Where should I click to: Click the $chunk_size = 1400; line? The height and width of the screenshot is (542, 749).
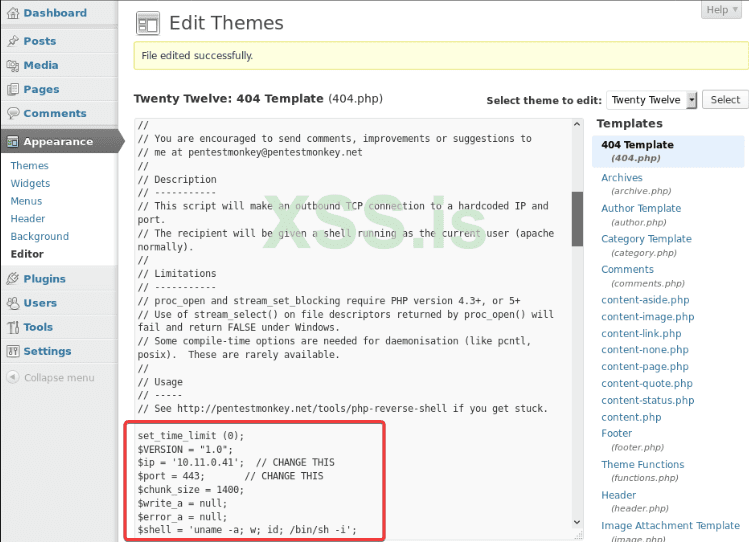click(191, 489)
